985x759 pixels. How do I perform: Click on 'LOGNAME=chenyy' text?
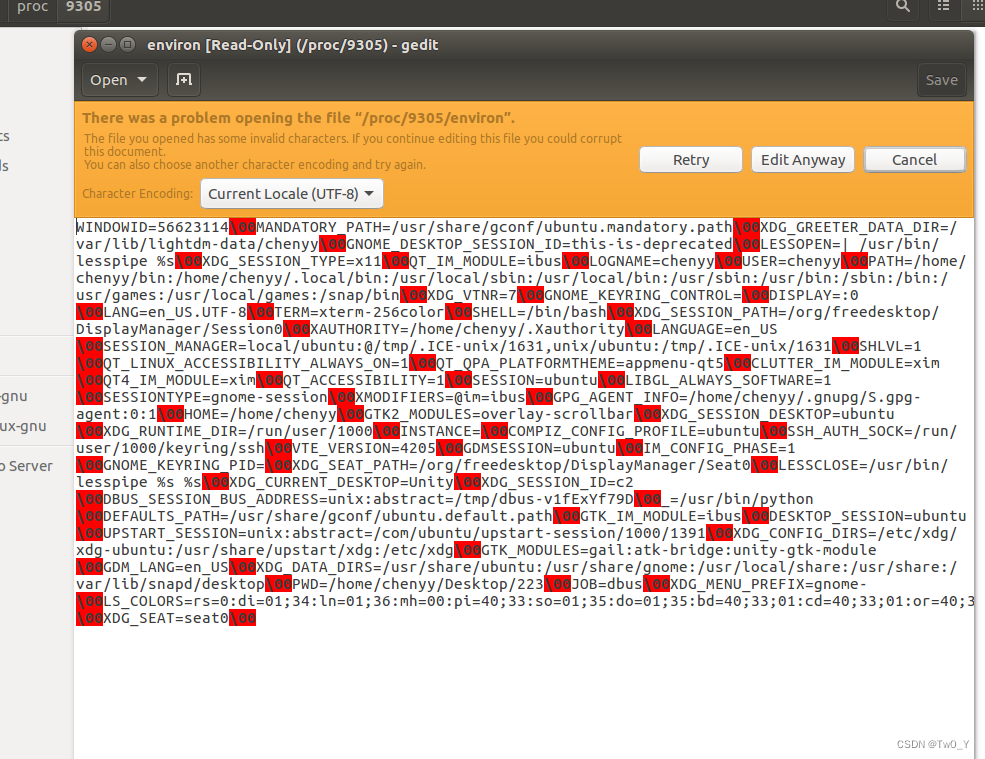pyautogui.click(x=652, y=261)
